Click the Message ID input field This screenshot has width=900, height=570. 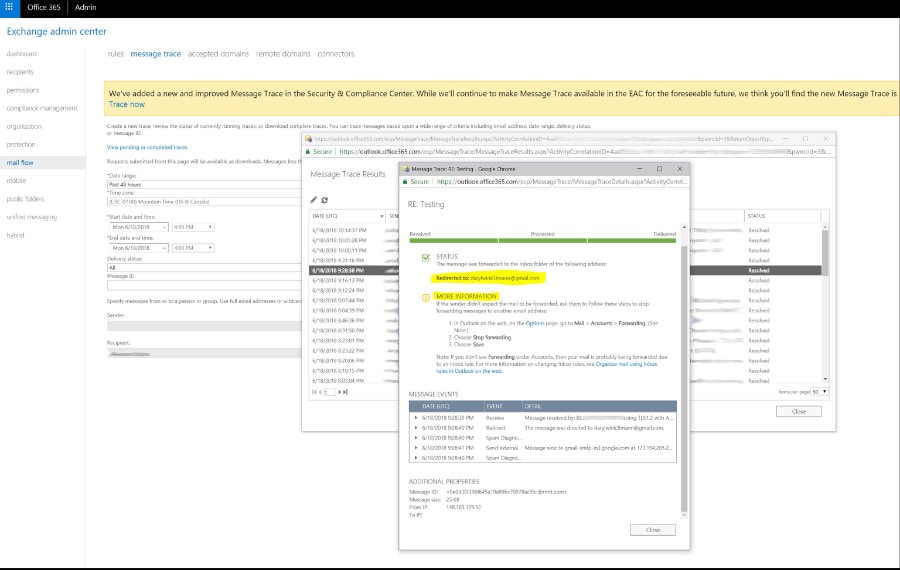click(204, 285)
